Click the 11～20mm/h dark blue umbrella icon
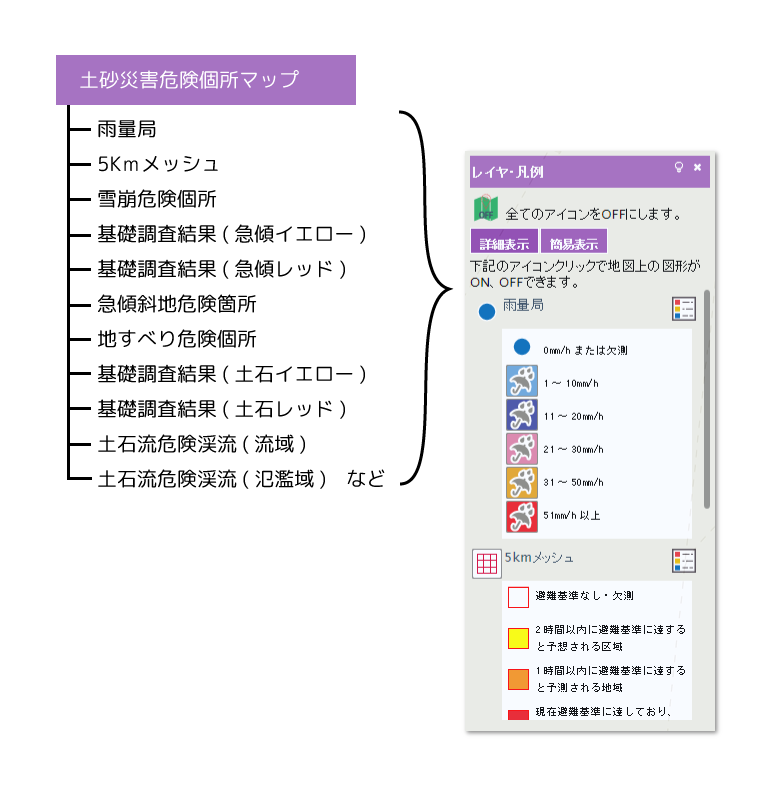Viewport: 780px width, 800px height. [522, 414]
